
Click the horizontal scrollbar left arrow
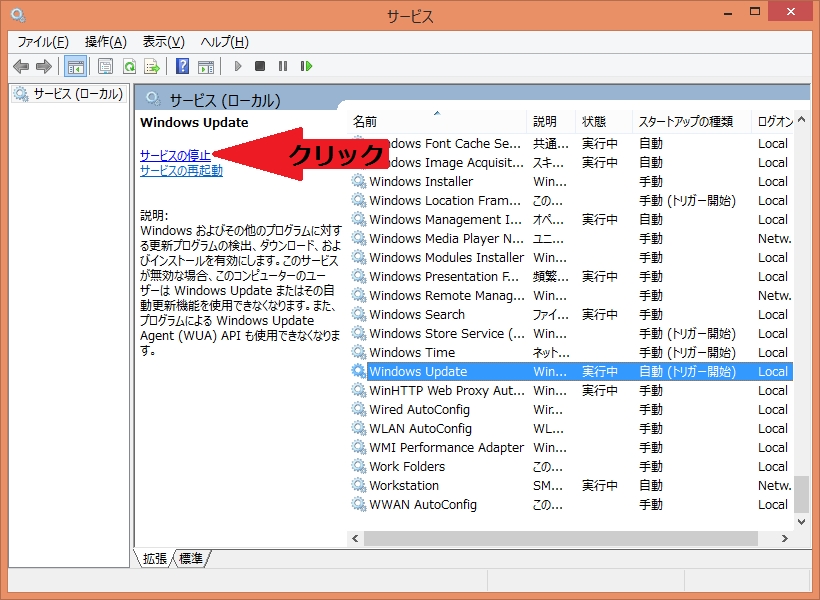[x=356, y=538]
